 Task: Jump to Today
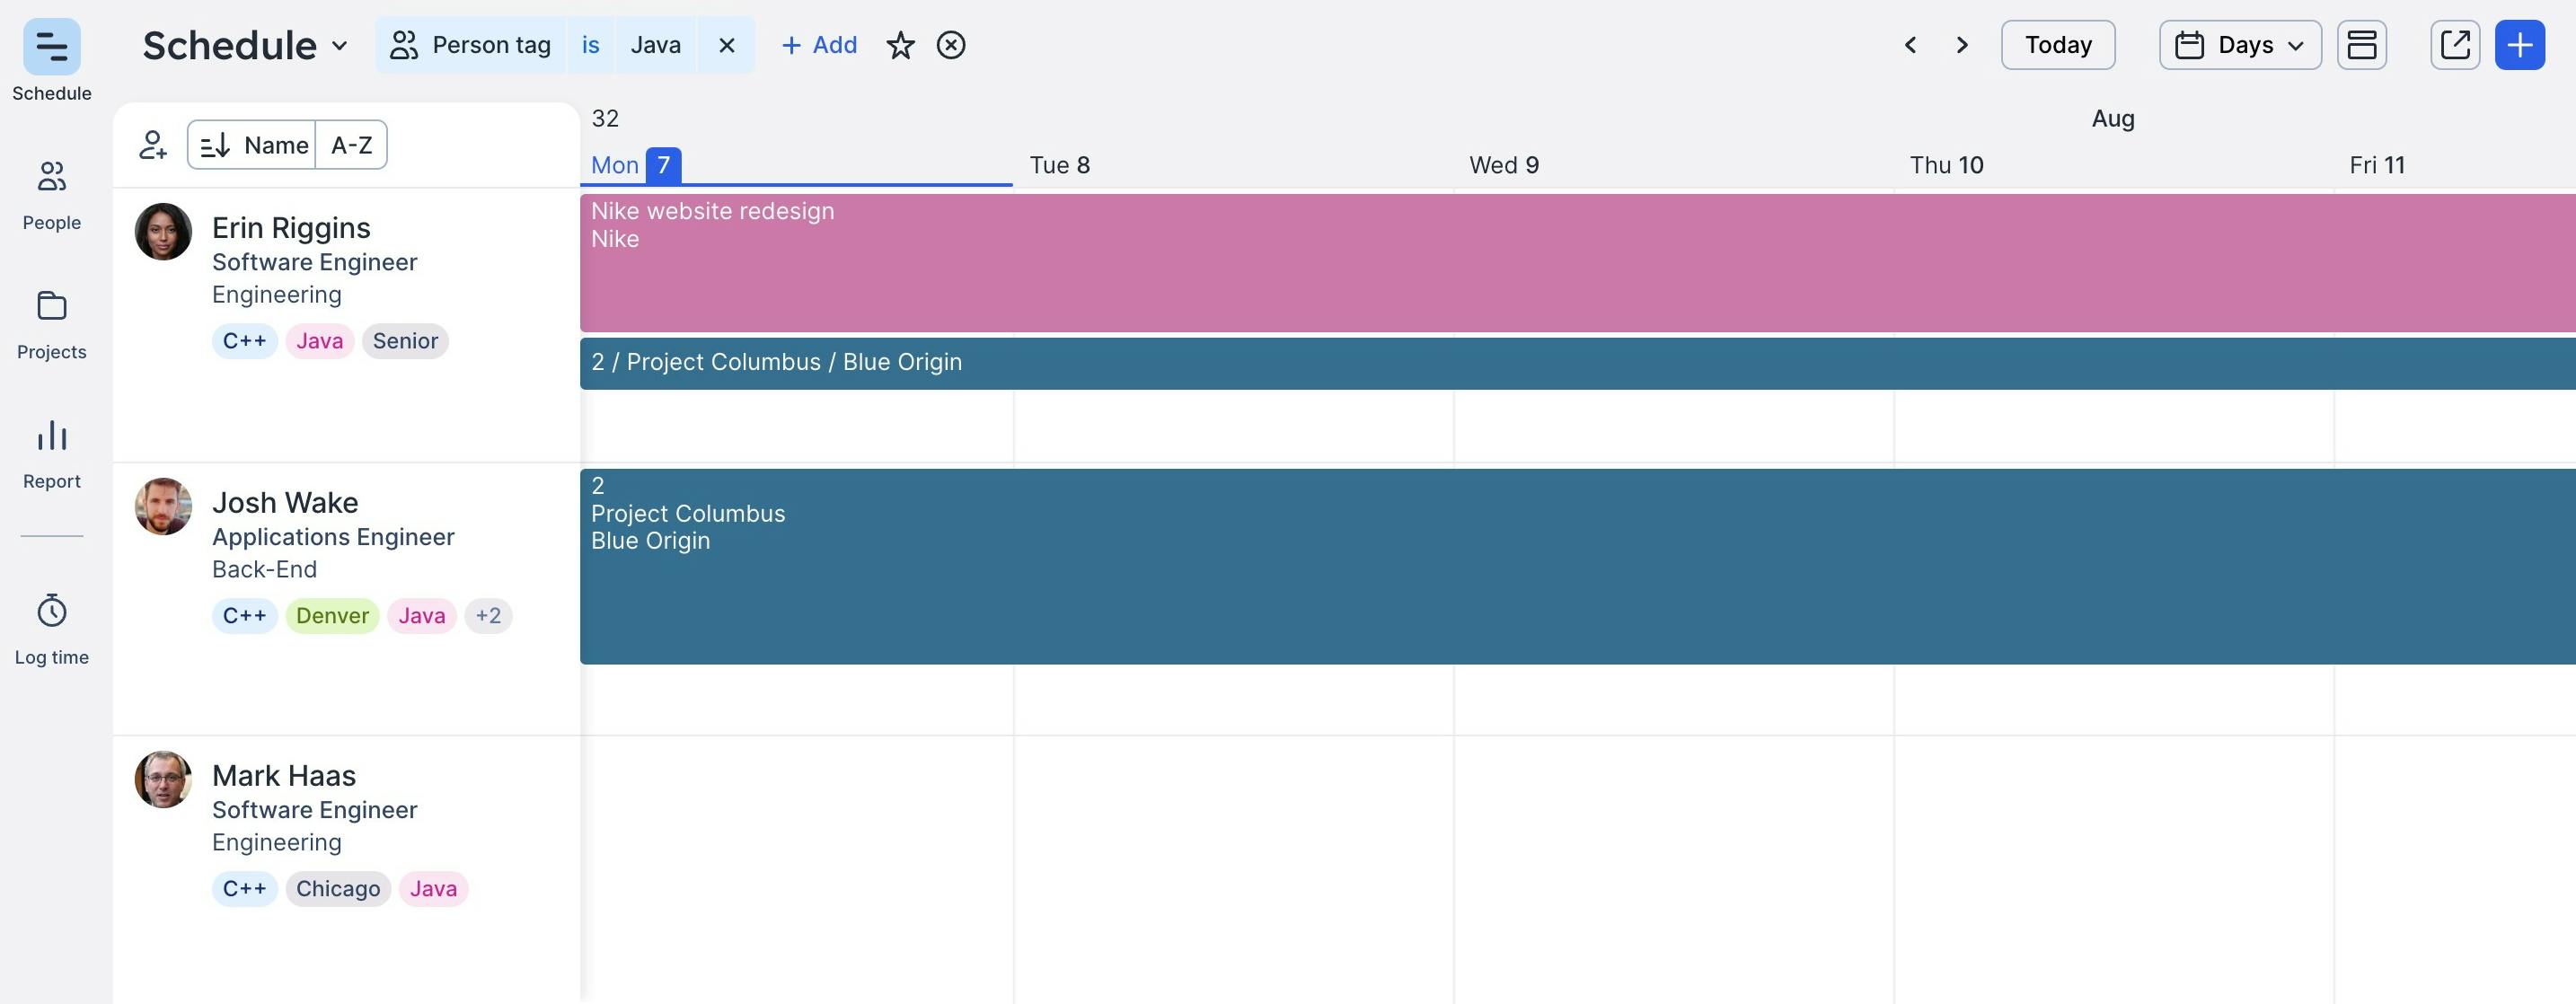(2058, 45)
